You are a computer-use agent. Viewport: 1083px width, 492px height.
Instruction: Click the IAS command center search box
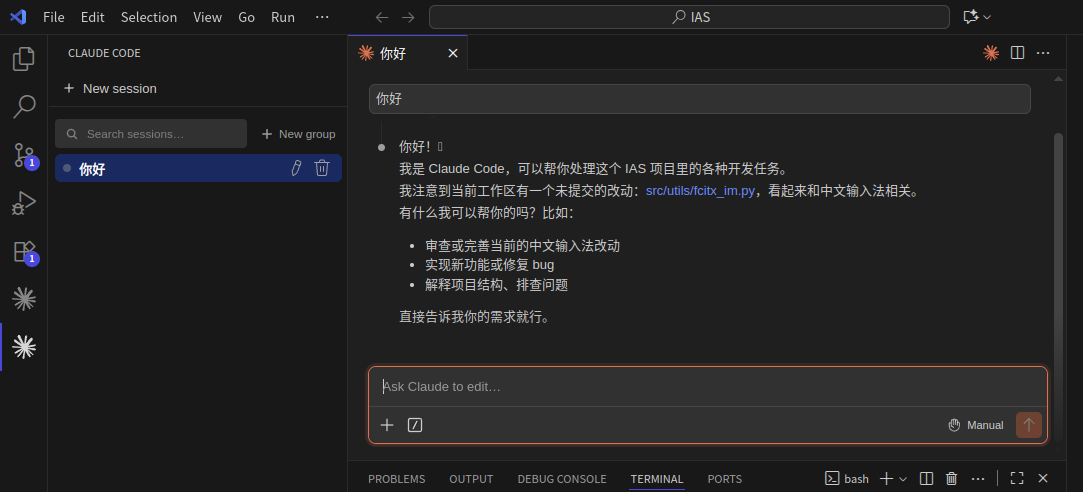[x=689, y=17]
